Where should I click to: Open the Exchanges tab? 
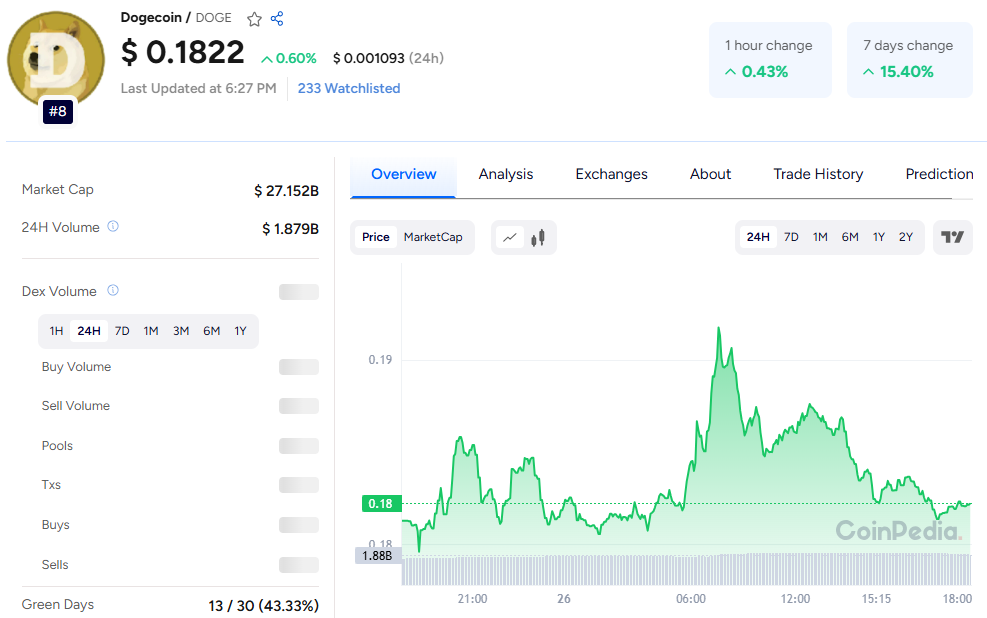click(611, 174)
